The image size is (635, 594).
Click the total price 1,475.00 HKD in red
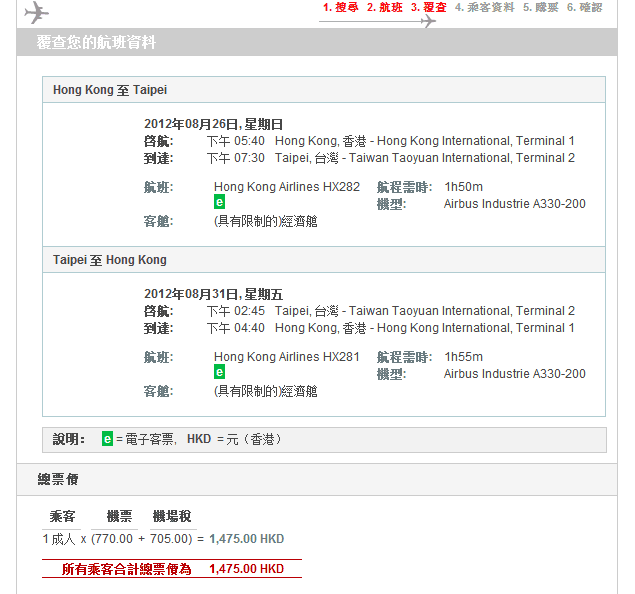pyautogui.click(x=246, y=569)
